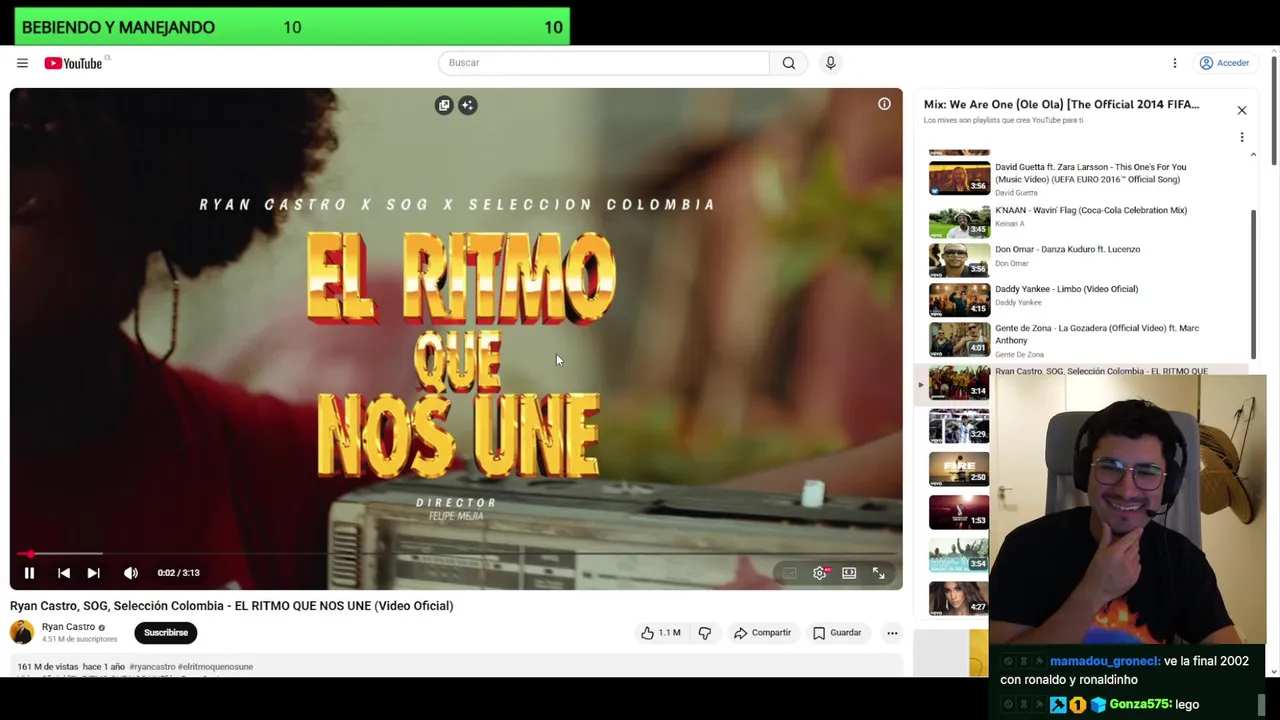Open the Ryan Castro channel name link
The image size is (1280, 720).
(x=68, y=627)
